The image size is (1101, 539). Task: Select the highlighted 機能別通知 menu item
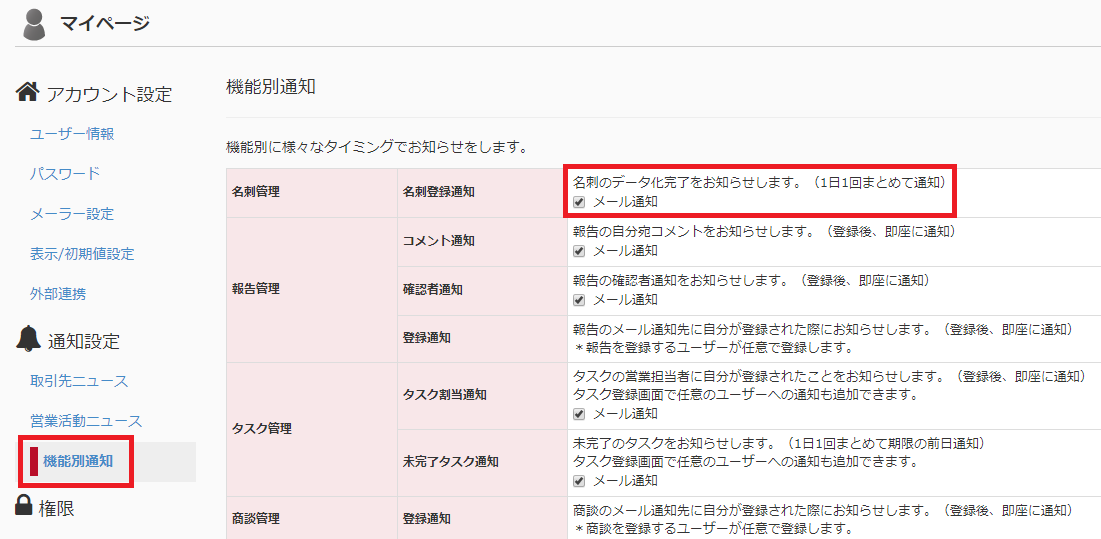tap(78, 461)
